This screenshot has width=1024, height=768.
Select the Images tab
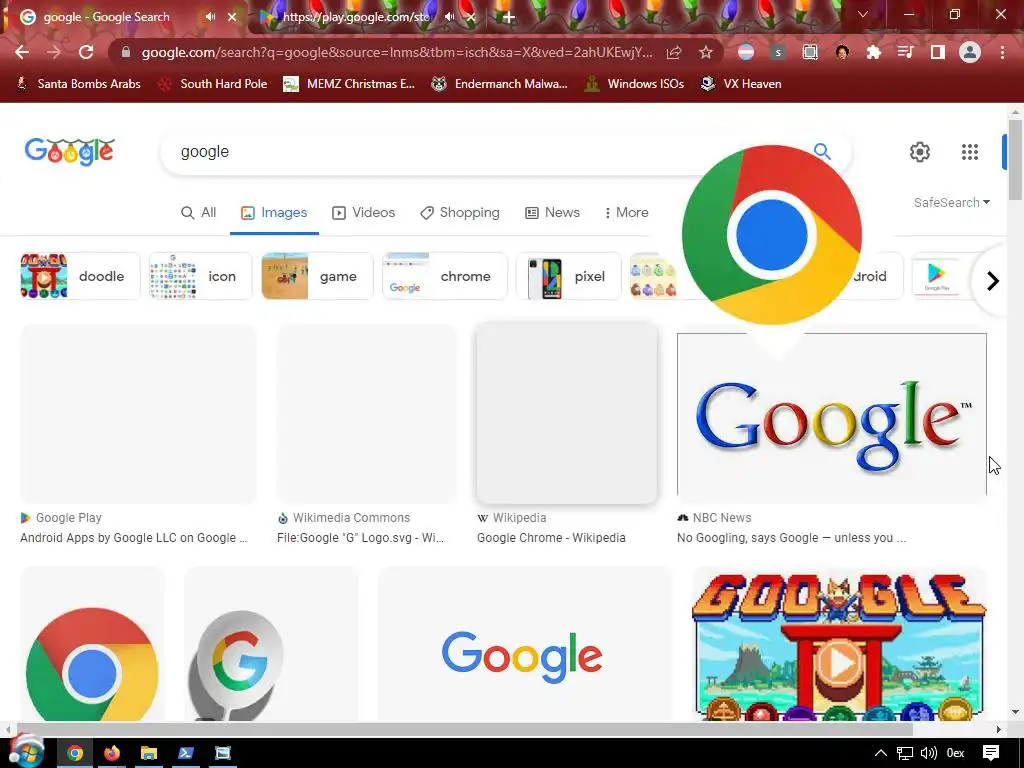tap(274, 213)
